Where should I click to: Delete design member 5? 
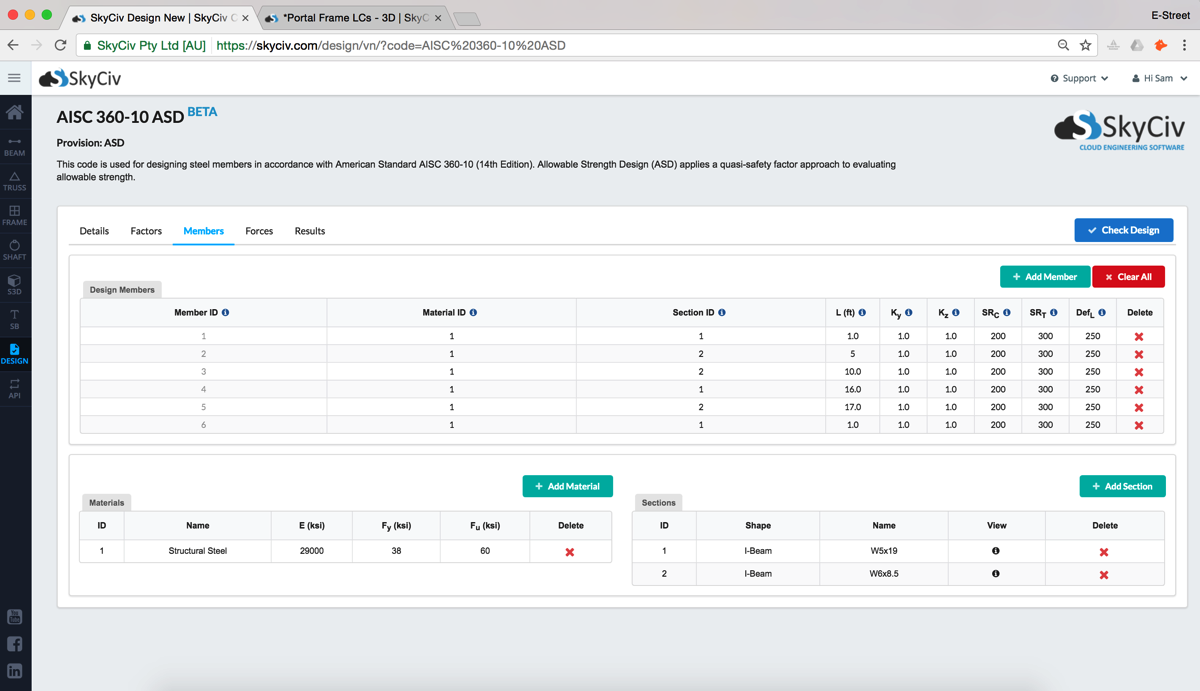(x=1139, y=408)
